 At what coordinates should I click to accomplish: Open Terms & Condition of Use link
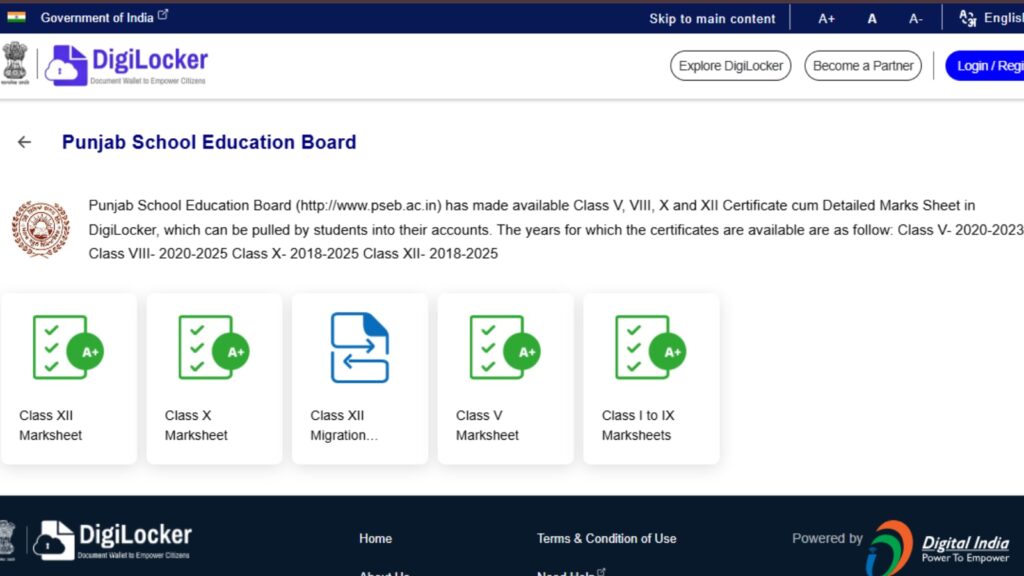click(x=607, y=539)
